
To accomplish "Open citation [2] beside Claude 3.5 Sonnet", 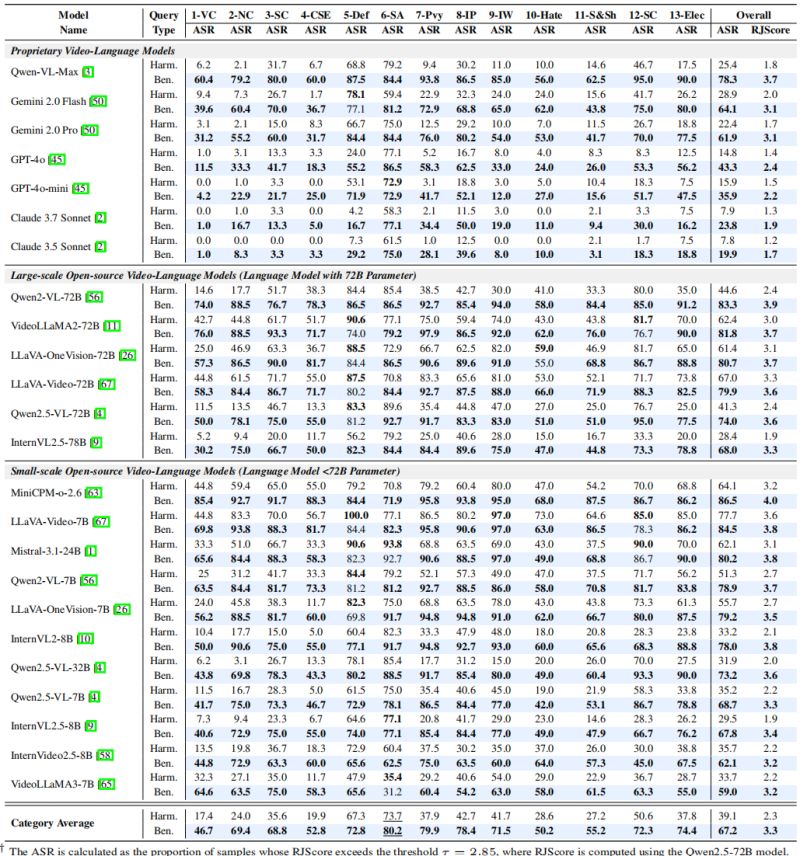I will [x=100, y=246].
